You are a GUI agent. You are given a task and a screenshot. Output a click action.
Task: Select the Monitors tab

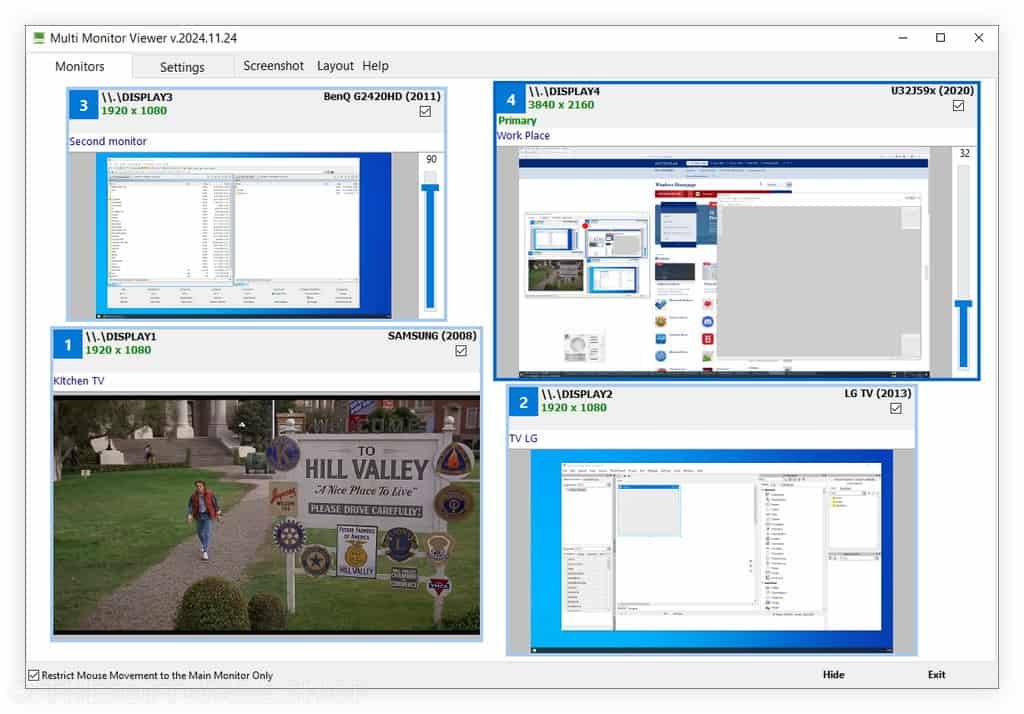pos(80,66)
